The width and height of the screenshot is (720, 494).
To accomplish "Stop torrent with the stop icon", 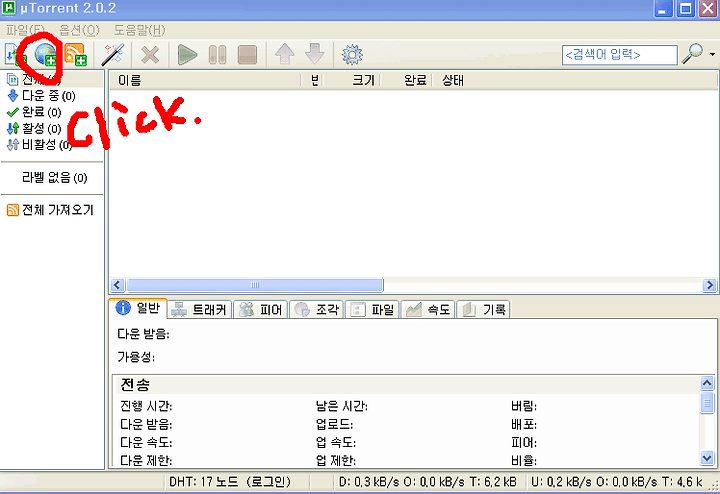I will [247, 55].
